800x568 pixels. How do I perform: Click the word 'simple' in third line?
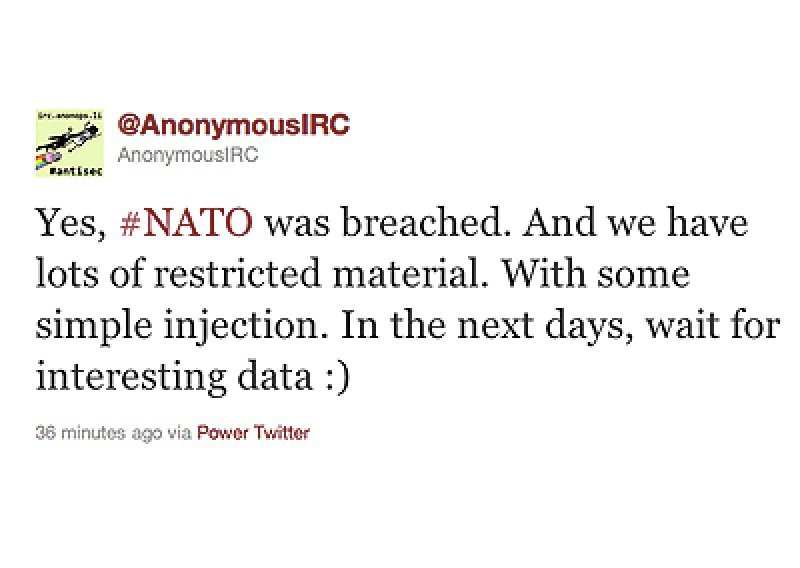tap(94, 327)
